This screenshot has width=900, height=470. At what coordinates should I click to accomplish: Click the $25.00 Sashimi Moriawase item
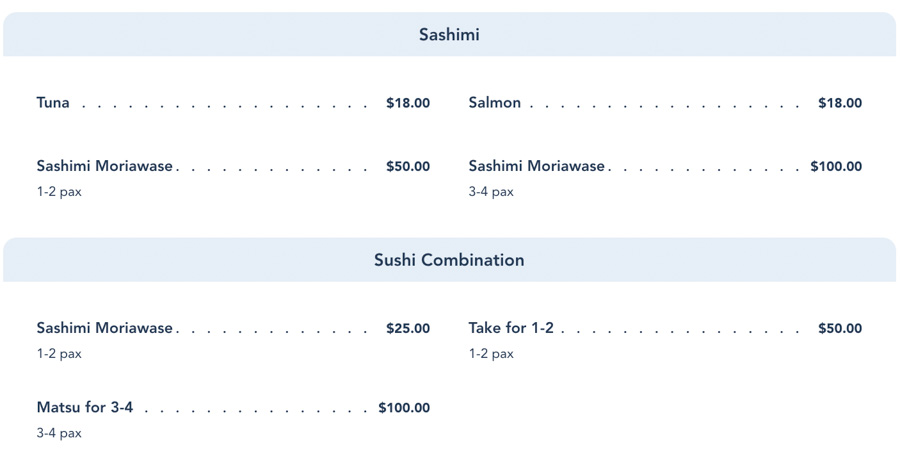coord(105,328)
